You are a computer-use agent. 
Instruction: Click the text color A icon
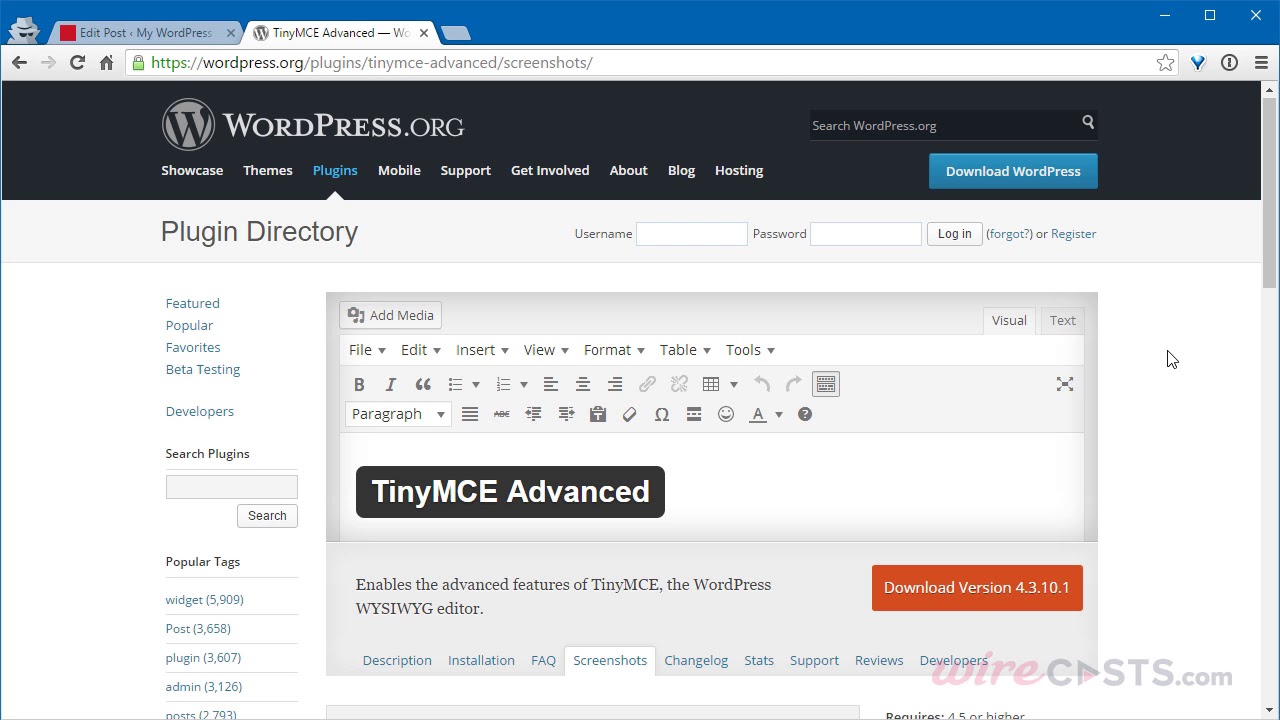pyautogui.click(x=758, y=414)
